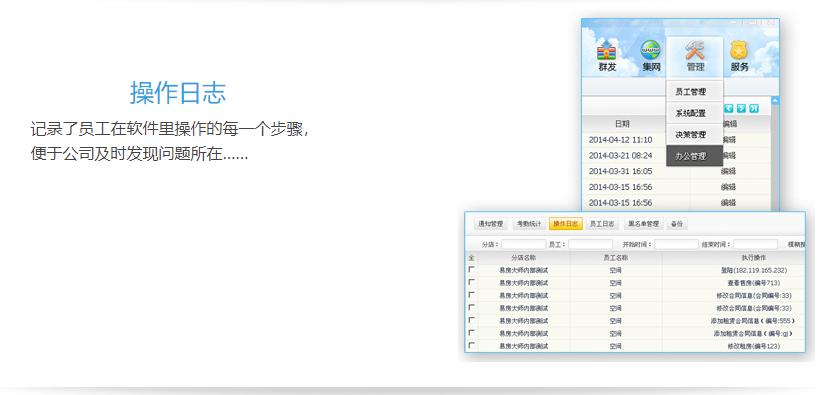Go to the previous page arrow icon
Viewport: 827px width, 395px height.
click(729, 108)
